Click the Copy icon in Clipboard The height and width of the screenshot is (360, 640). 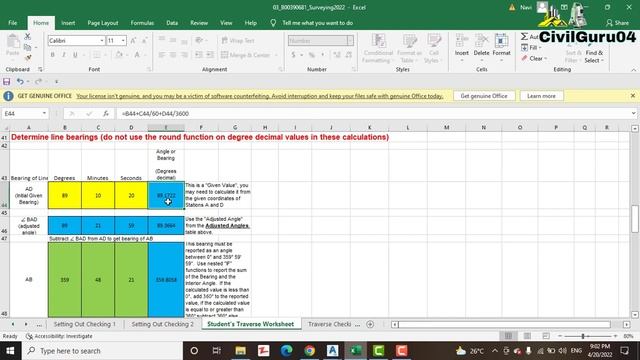click(x=27, y=47)
